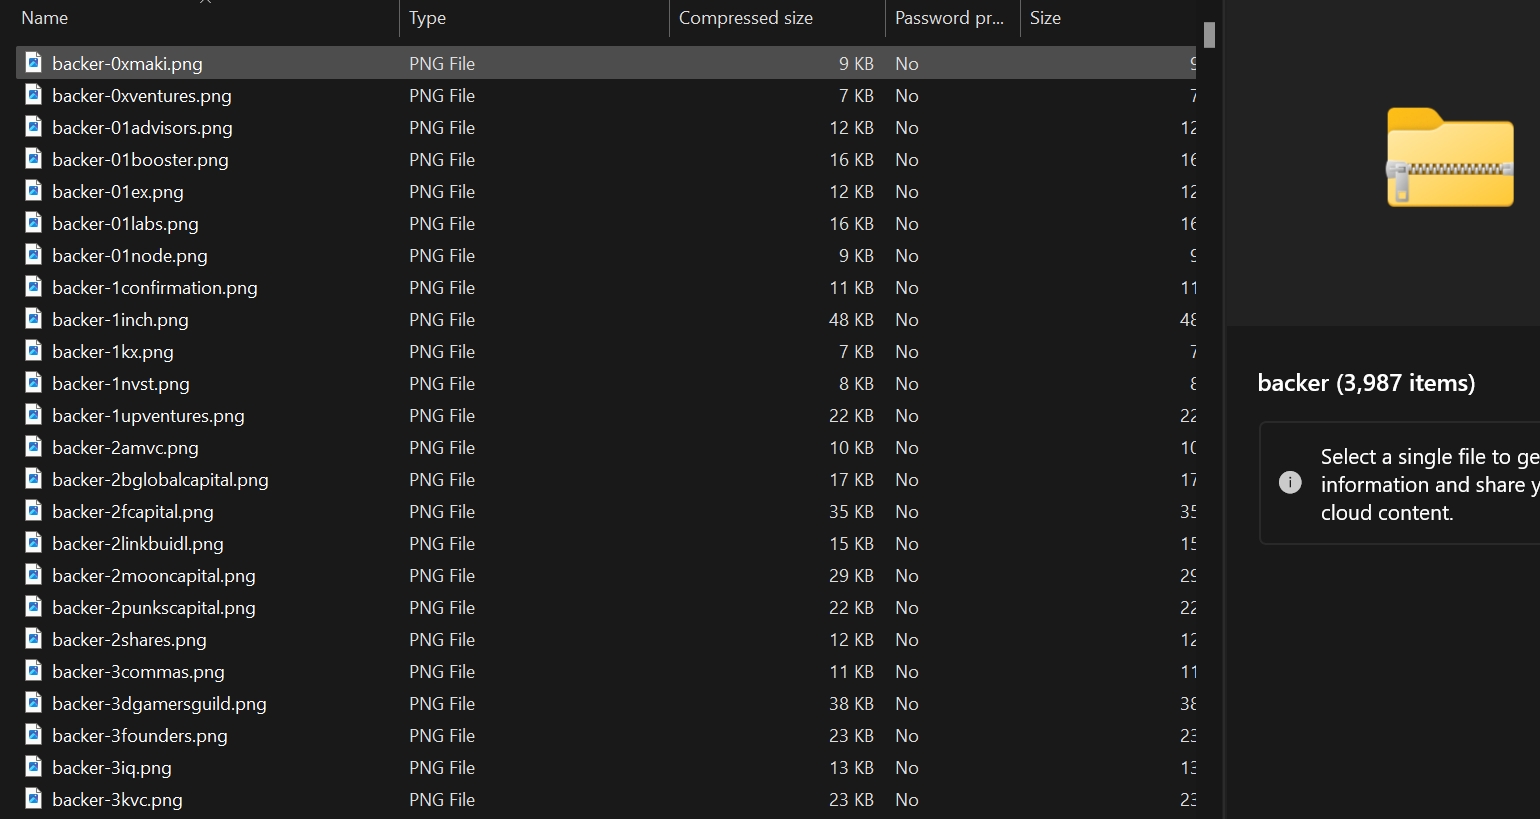Viewport: 1540px width, 819px height.
Task: Select backer-3dgamersguild.png row
Action: 606,703
